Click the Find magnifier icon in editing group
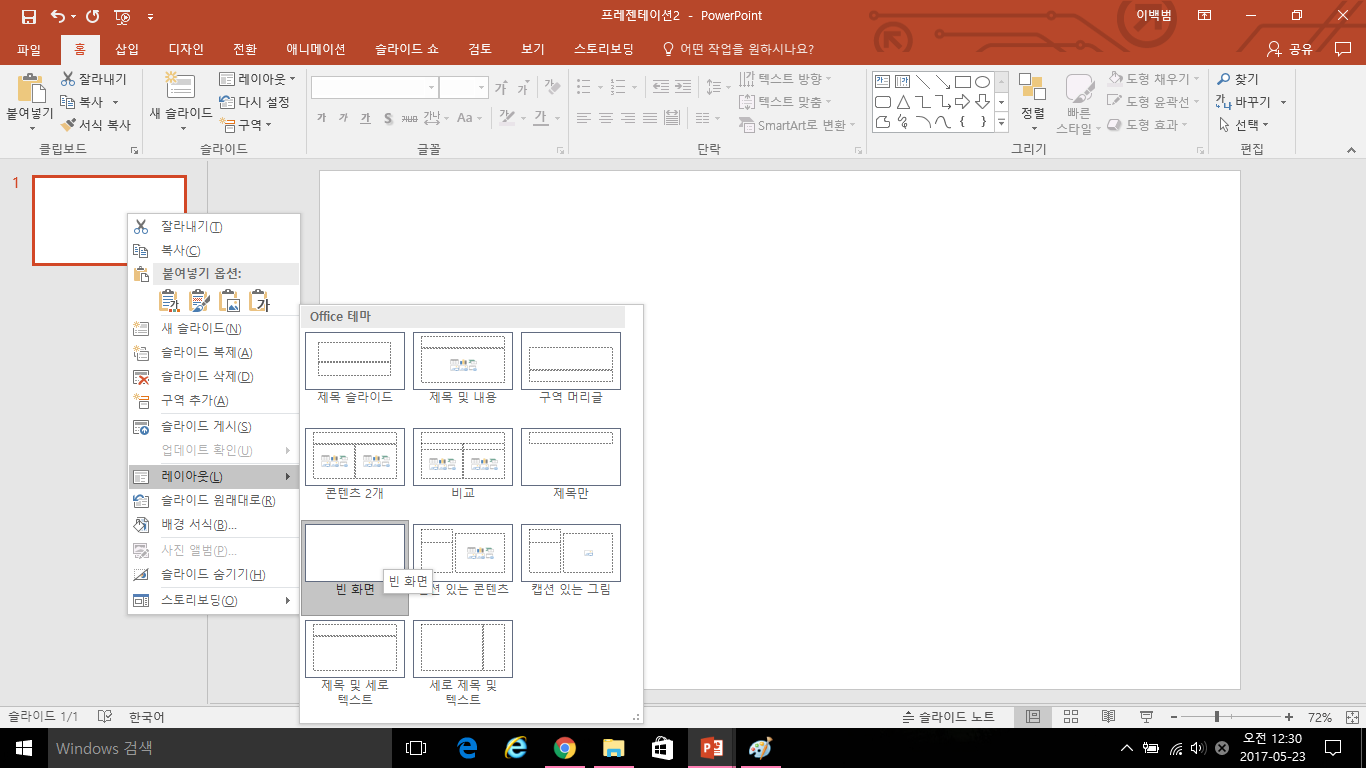 pyautogui.click(x=1223, y=79)
